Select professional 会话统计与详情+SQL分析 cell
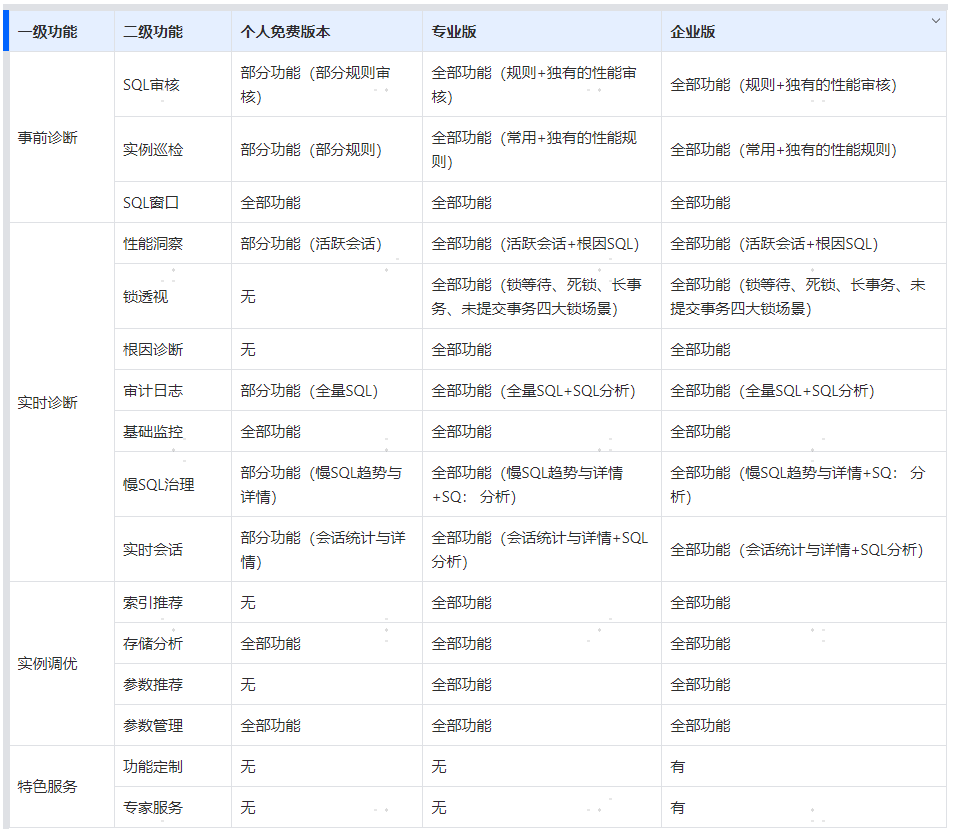Screen dimensions: 953x834 tap(542, 550)
